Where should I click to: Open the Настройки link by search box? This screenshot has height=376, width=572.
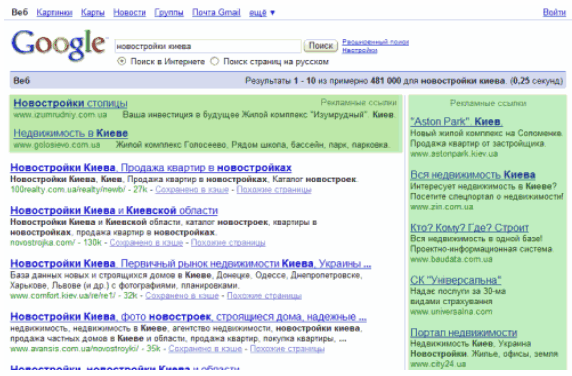tap(360, 50)
